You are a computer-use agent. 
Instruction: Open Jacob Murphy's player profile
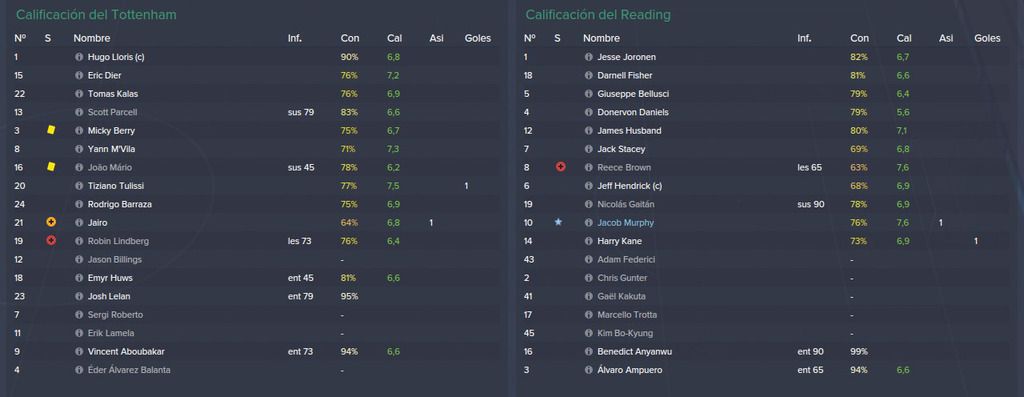(625, 223)
